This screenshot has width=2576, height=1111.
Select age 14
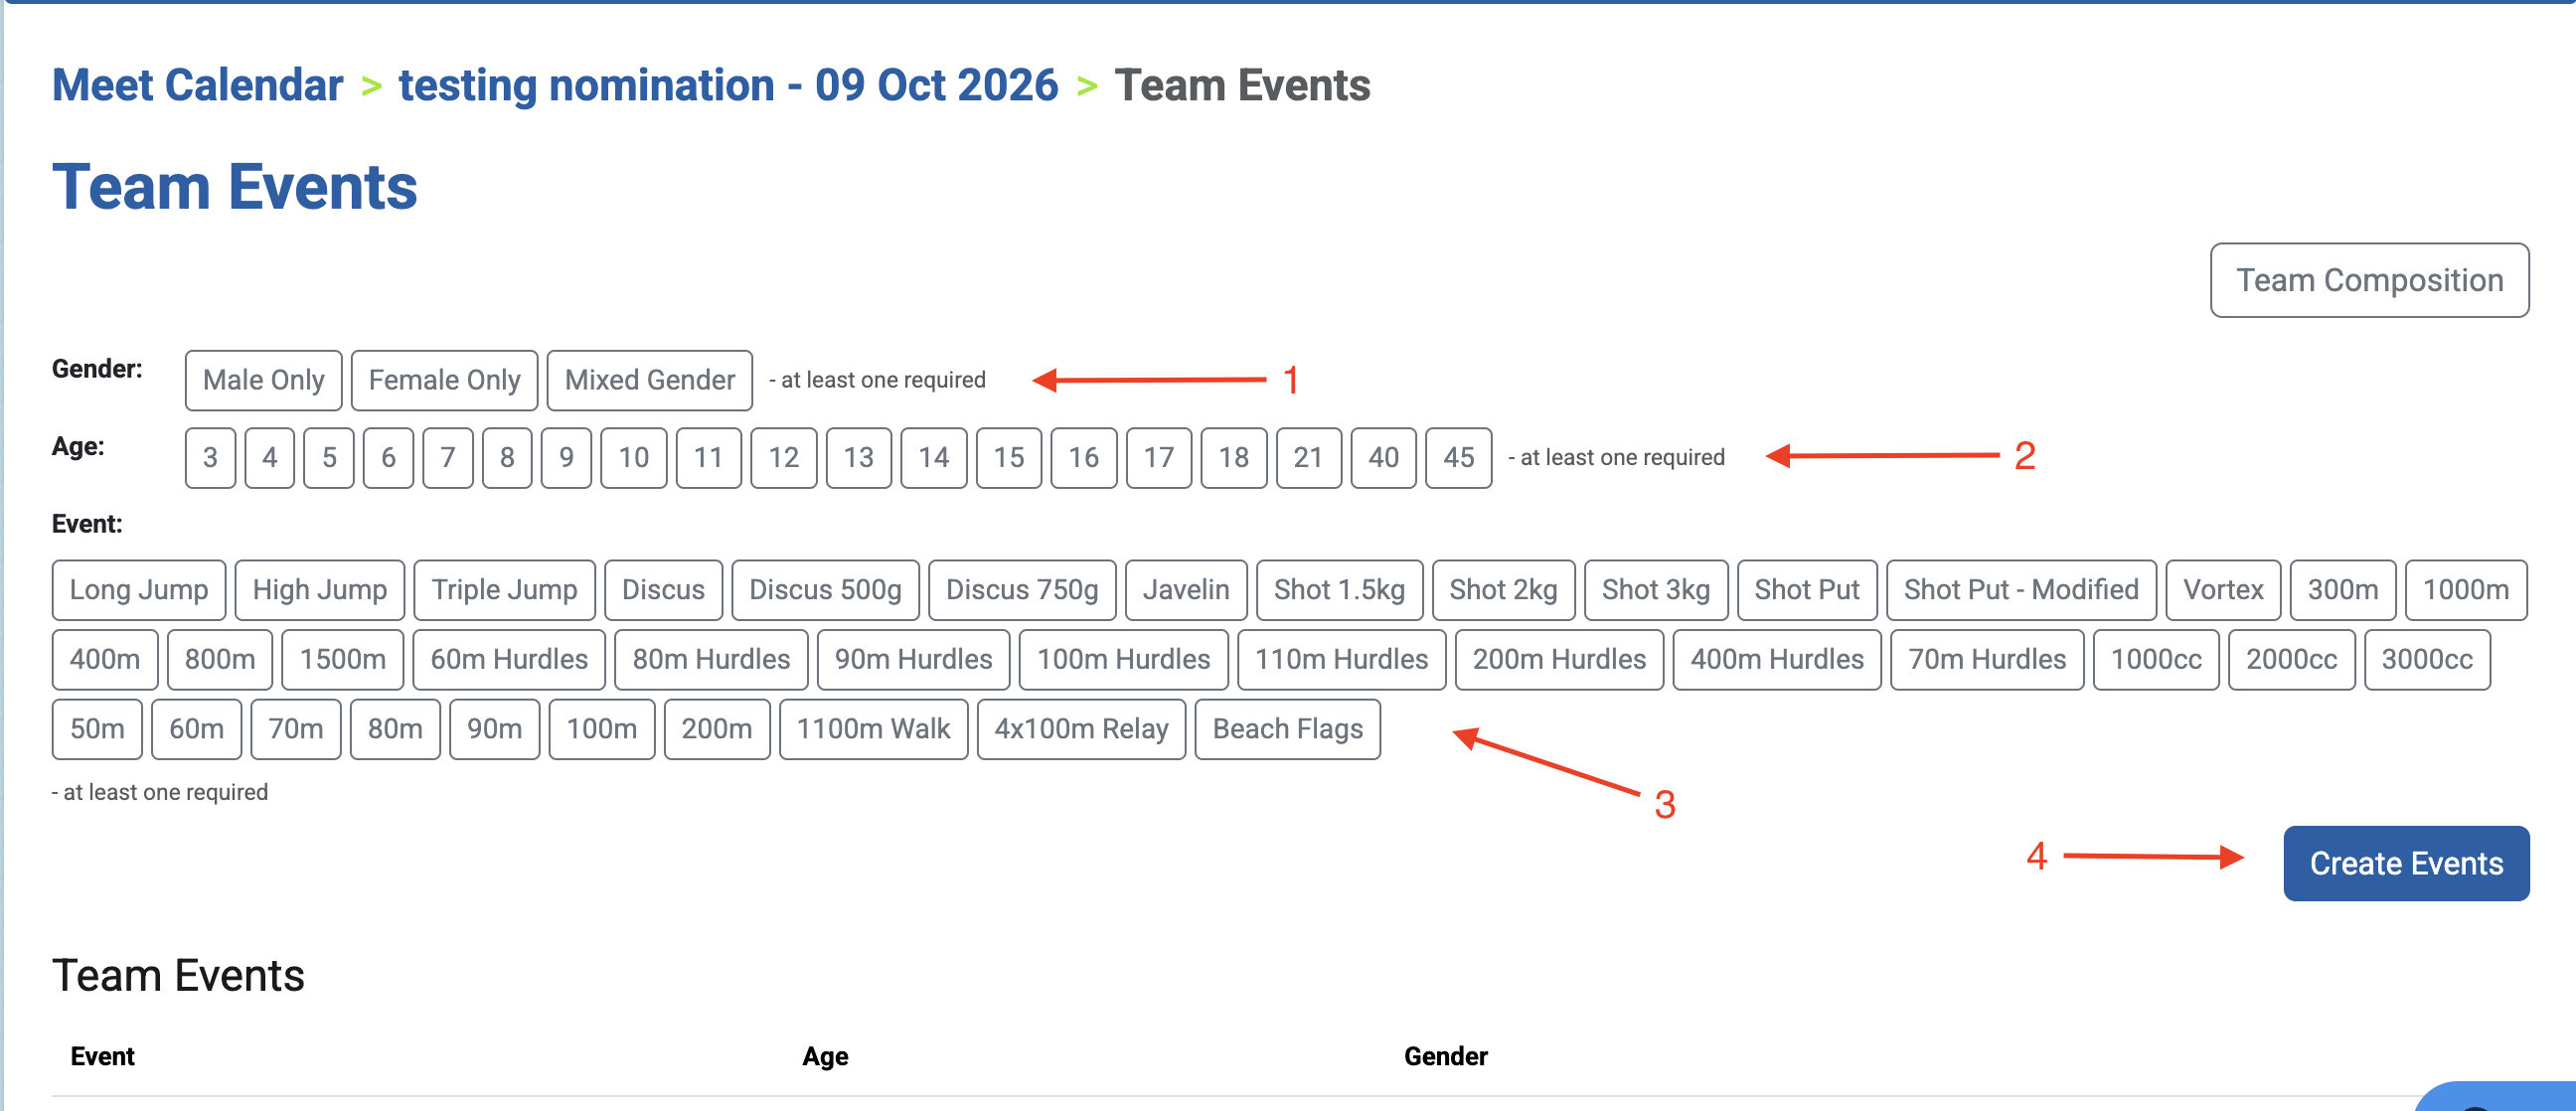[933, 458]
